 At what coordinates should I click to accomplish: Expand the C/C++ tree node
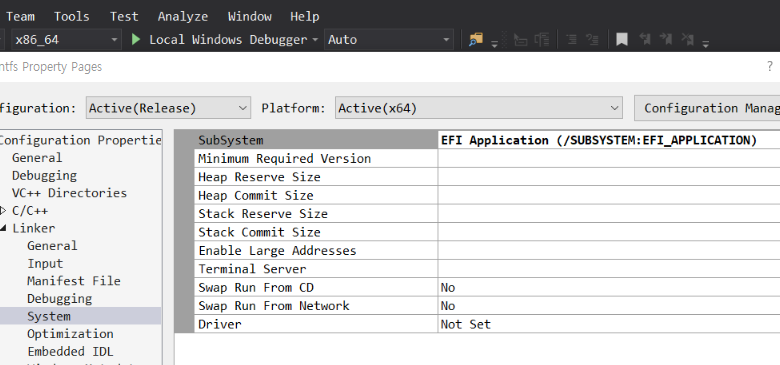coord(3,210)
